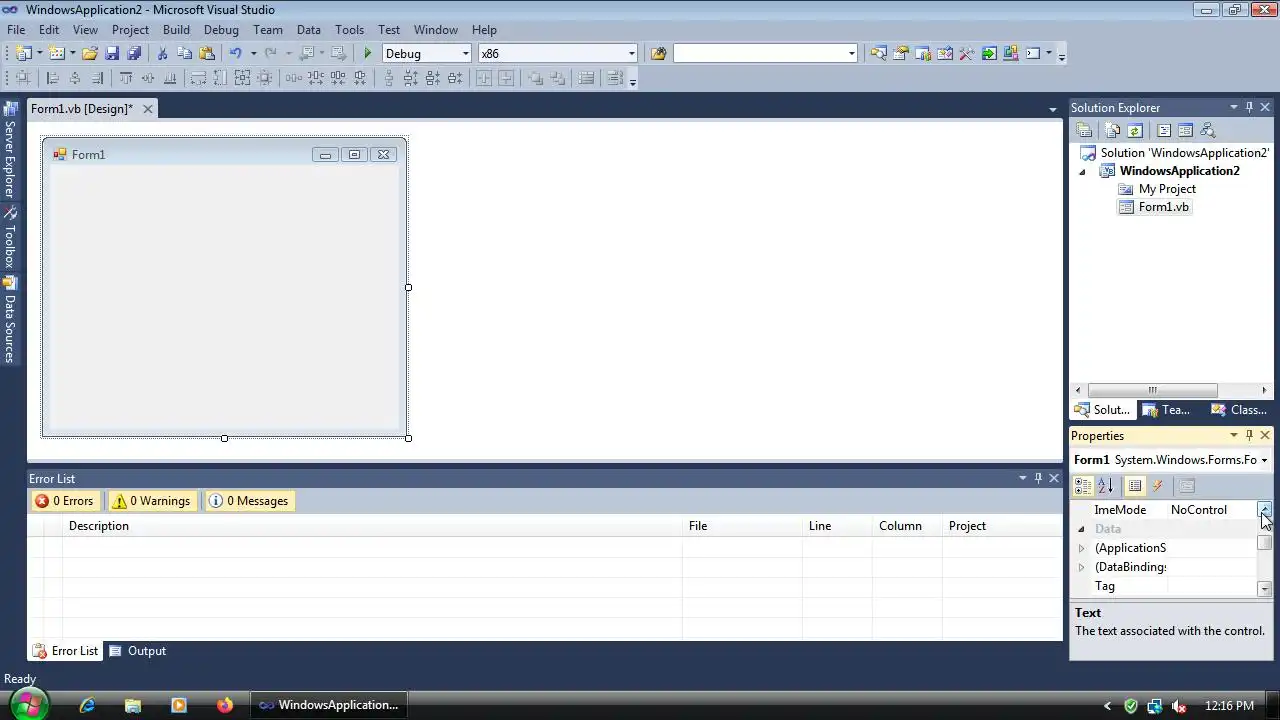Select My Project in Solution Explorer
This screenshot has height=720, width=1280.
click(1156, 189)
